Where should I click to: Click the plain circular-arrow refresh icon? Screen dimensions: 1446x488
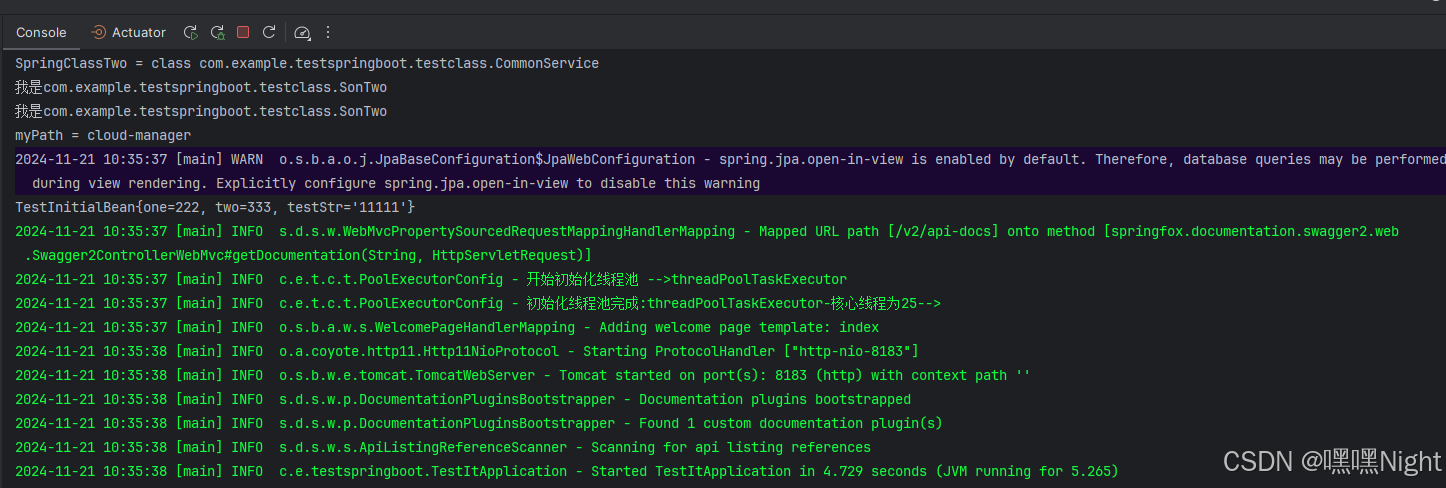pyautogui.click(x=269, y=33)
